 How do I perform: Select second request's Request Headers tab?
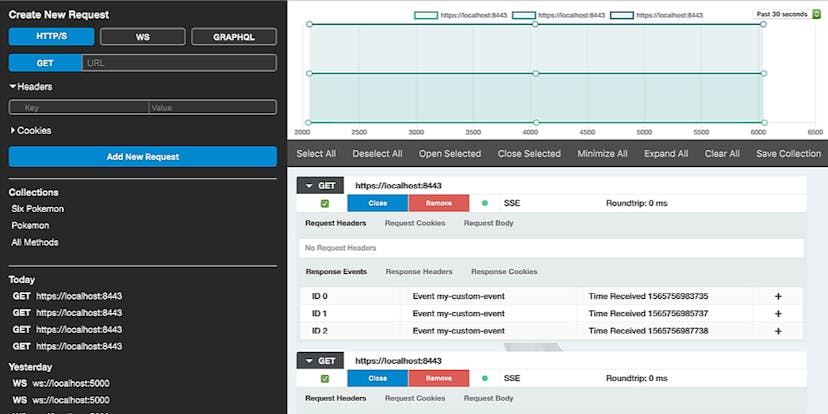336,398
